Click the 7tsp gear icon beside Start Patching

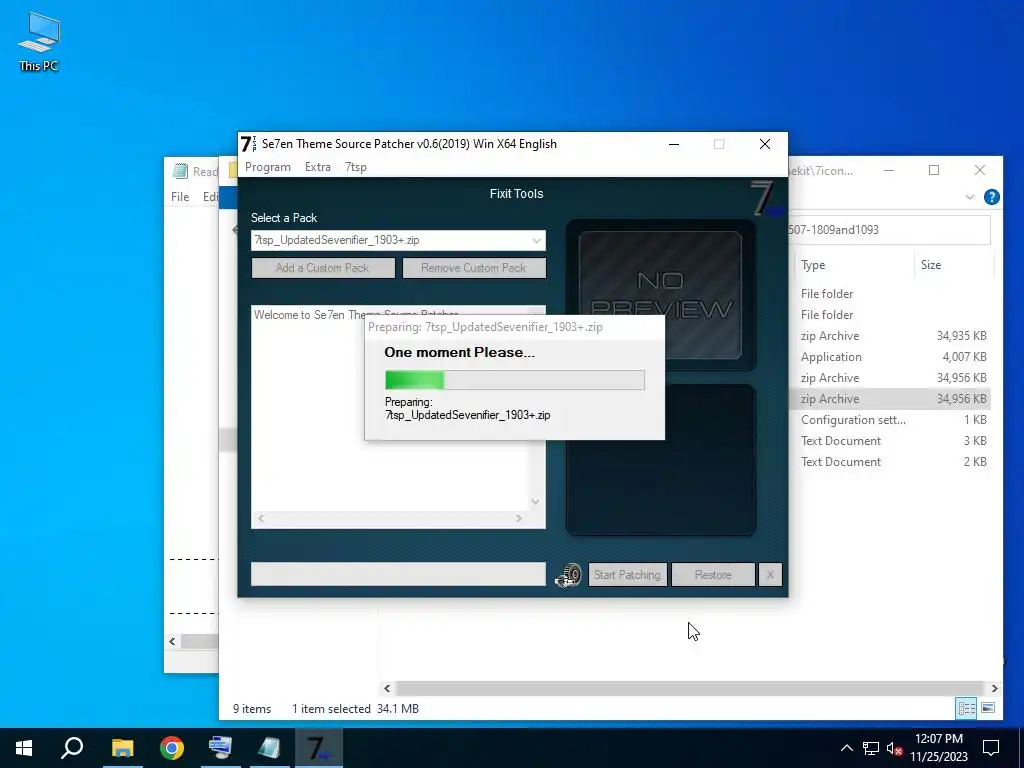(568, 575)
